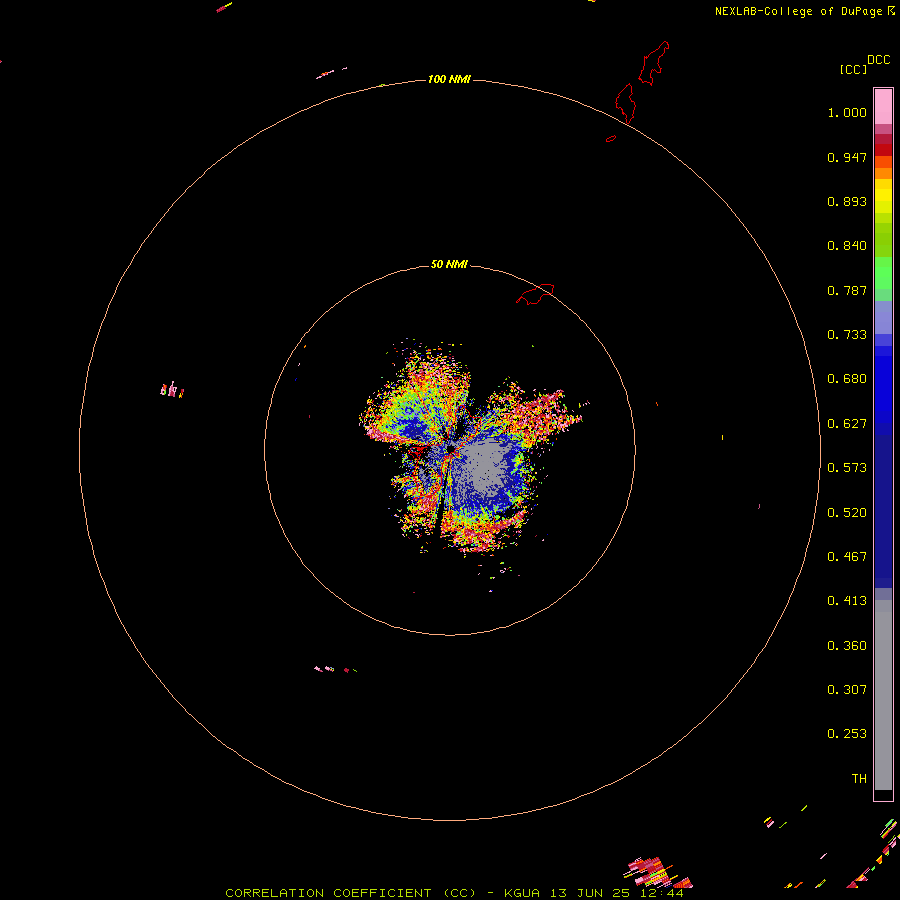Click the [CC] units label
This screenshot has width=900, height=900.
coord(853,69)
